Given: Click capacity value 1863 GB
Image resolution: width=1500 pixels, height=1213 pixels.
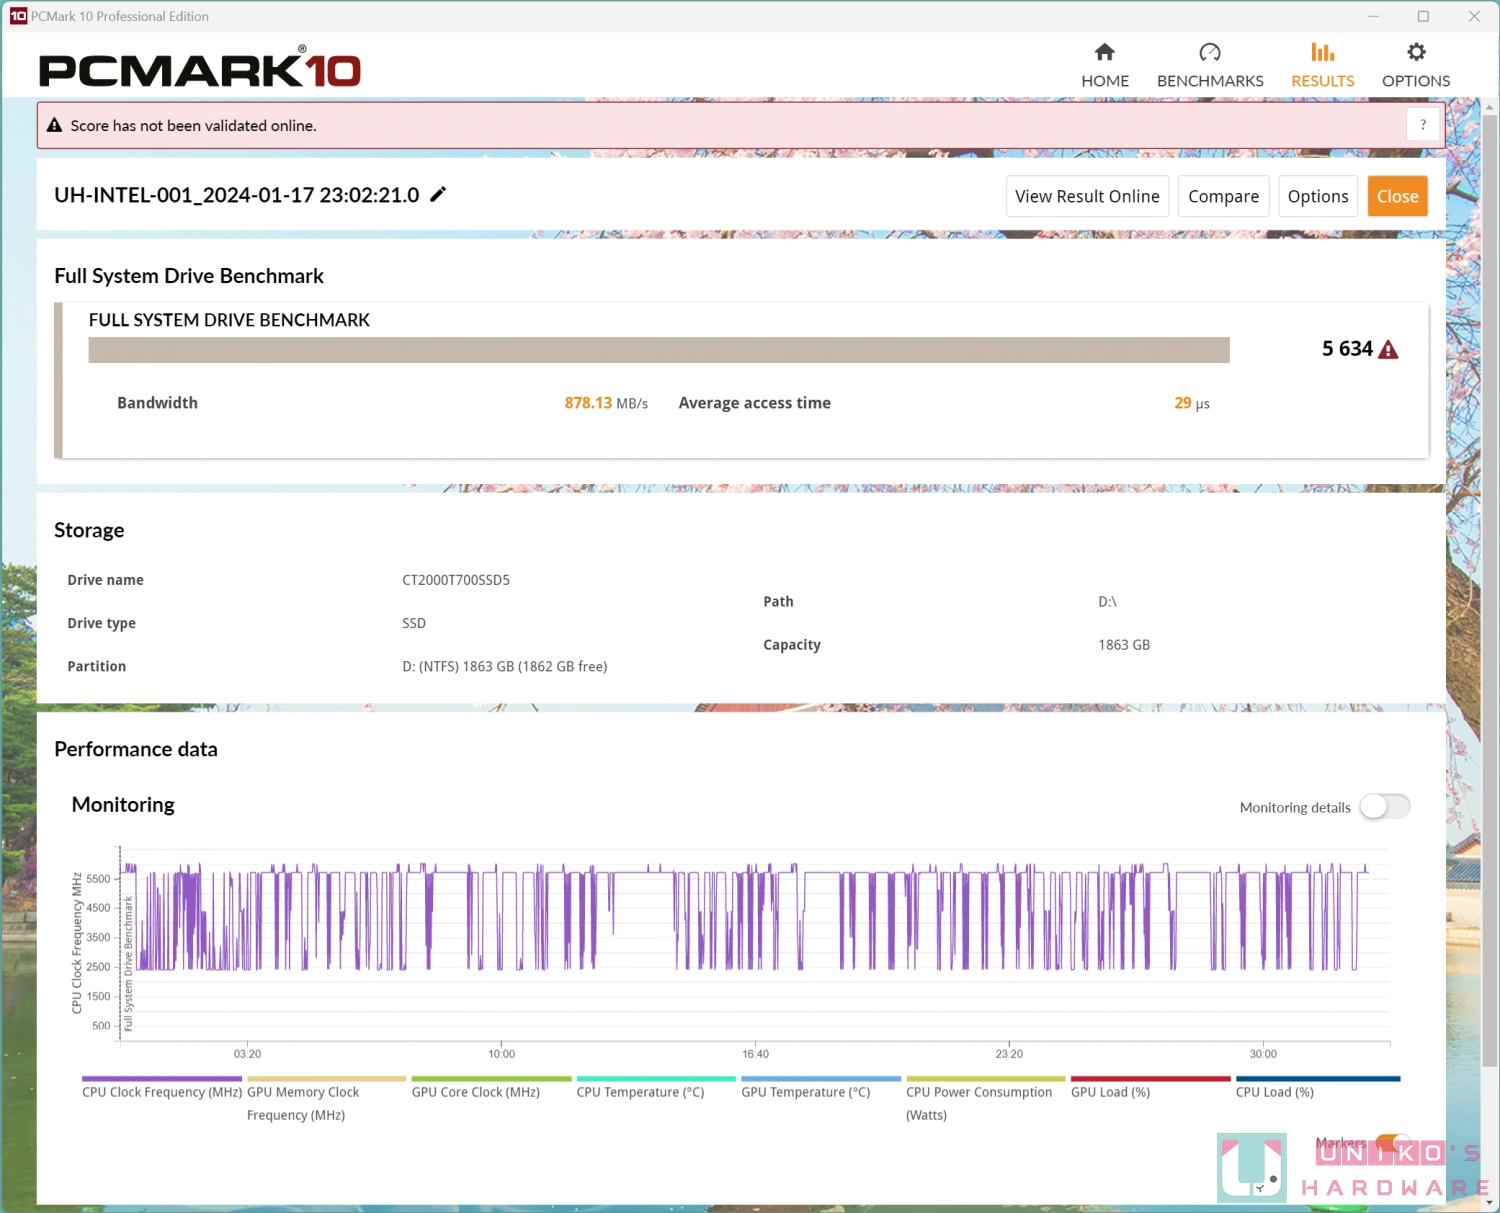Looking at the screenshot, I should (x=1124, y=645).
